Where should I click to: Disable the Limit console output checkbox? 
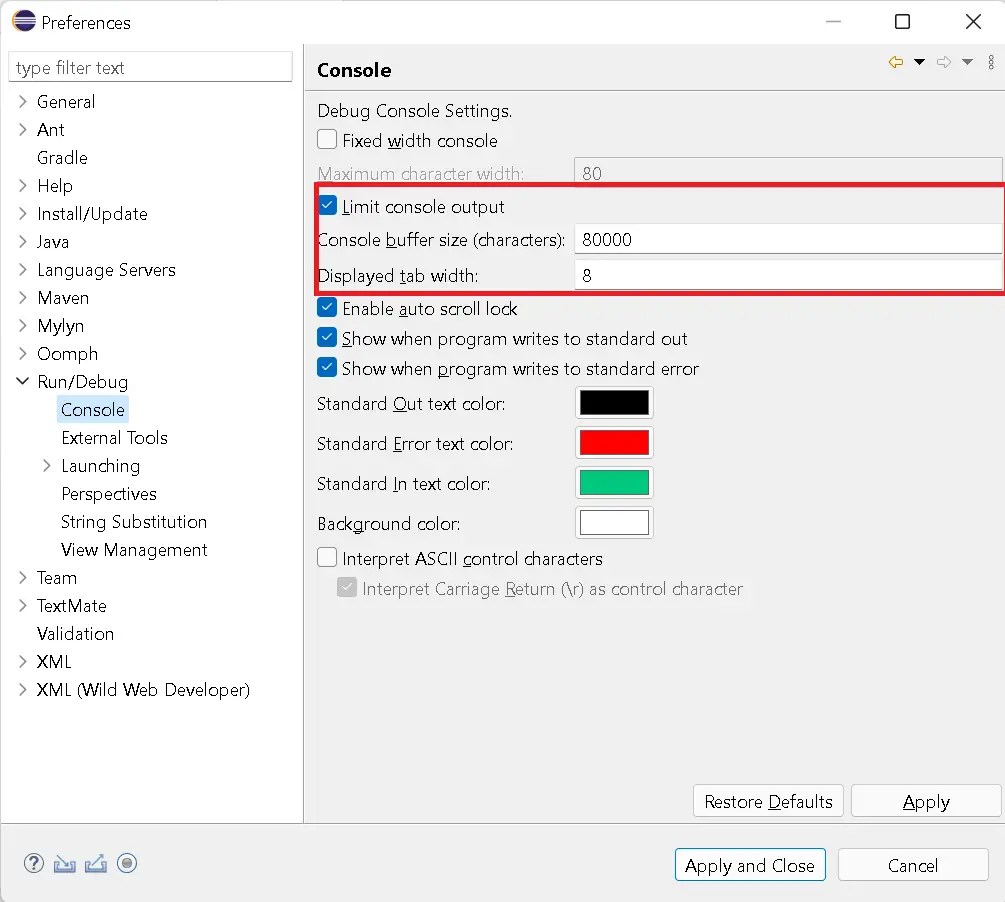(x=326, y=206)
